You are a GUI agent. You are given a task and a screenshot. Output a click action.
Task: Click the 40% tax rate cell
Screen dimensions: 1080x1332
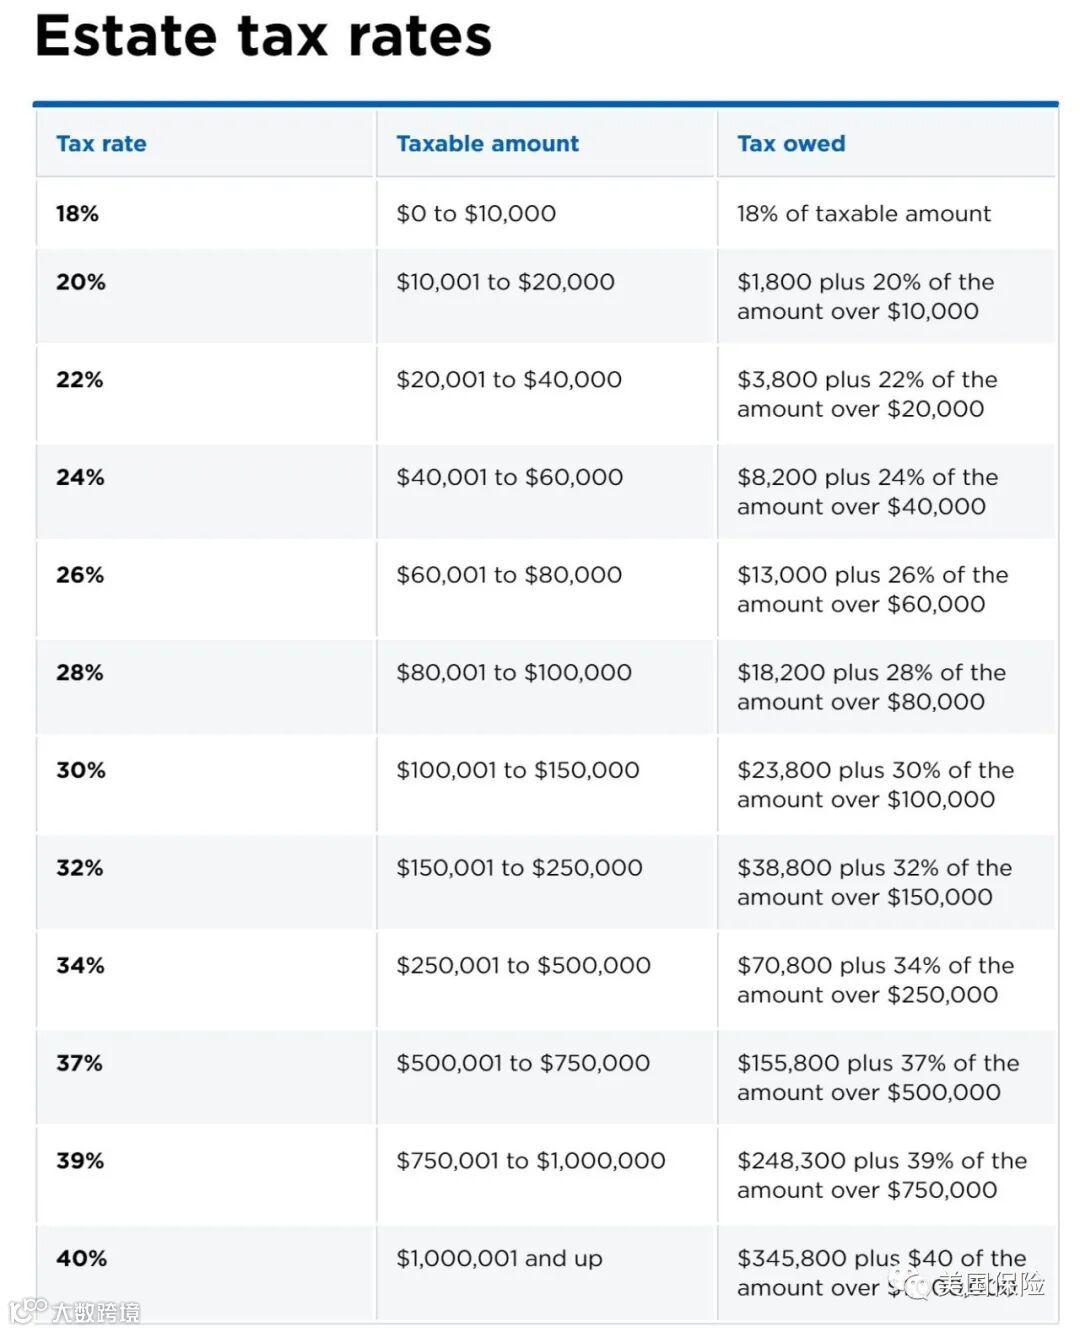pos(81,1259)
